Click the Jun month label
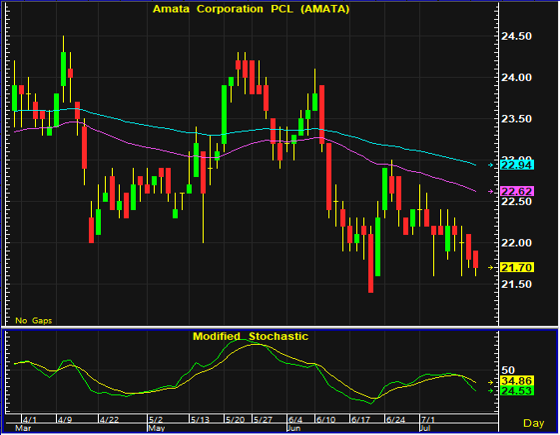Screen dimensions: 560x435 point(294,428)
